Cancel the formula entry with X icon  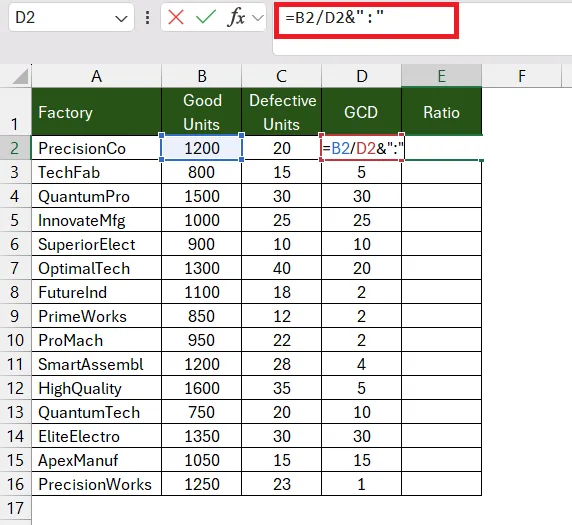click(x=176, y=17)
